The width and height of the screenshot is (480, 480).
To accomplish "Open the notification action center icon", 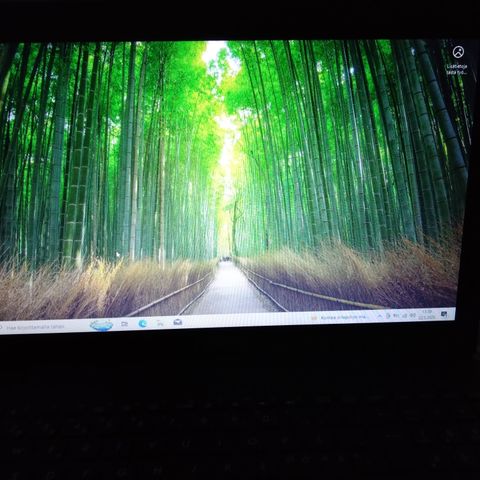I will (444, 314).
